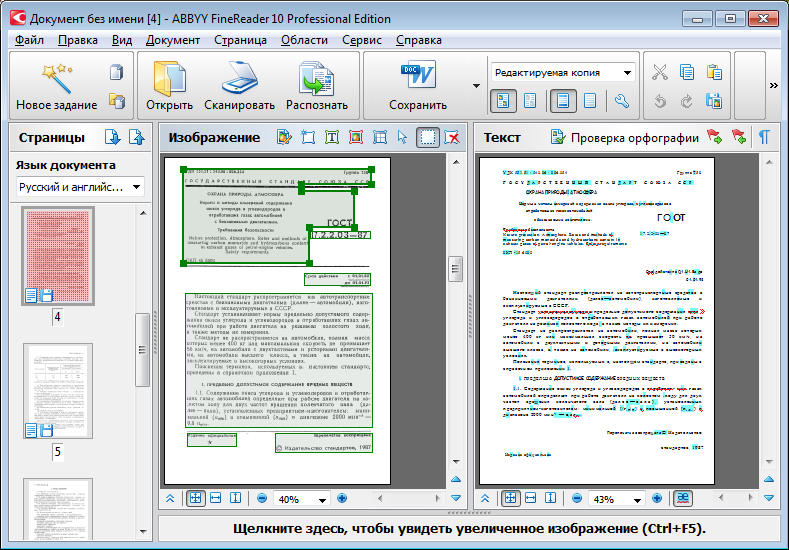The width and height of the screenshot is (789, 550).
Task: Click the Open folder icon
Action: pos(169,86)
